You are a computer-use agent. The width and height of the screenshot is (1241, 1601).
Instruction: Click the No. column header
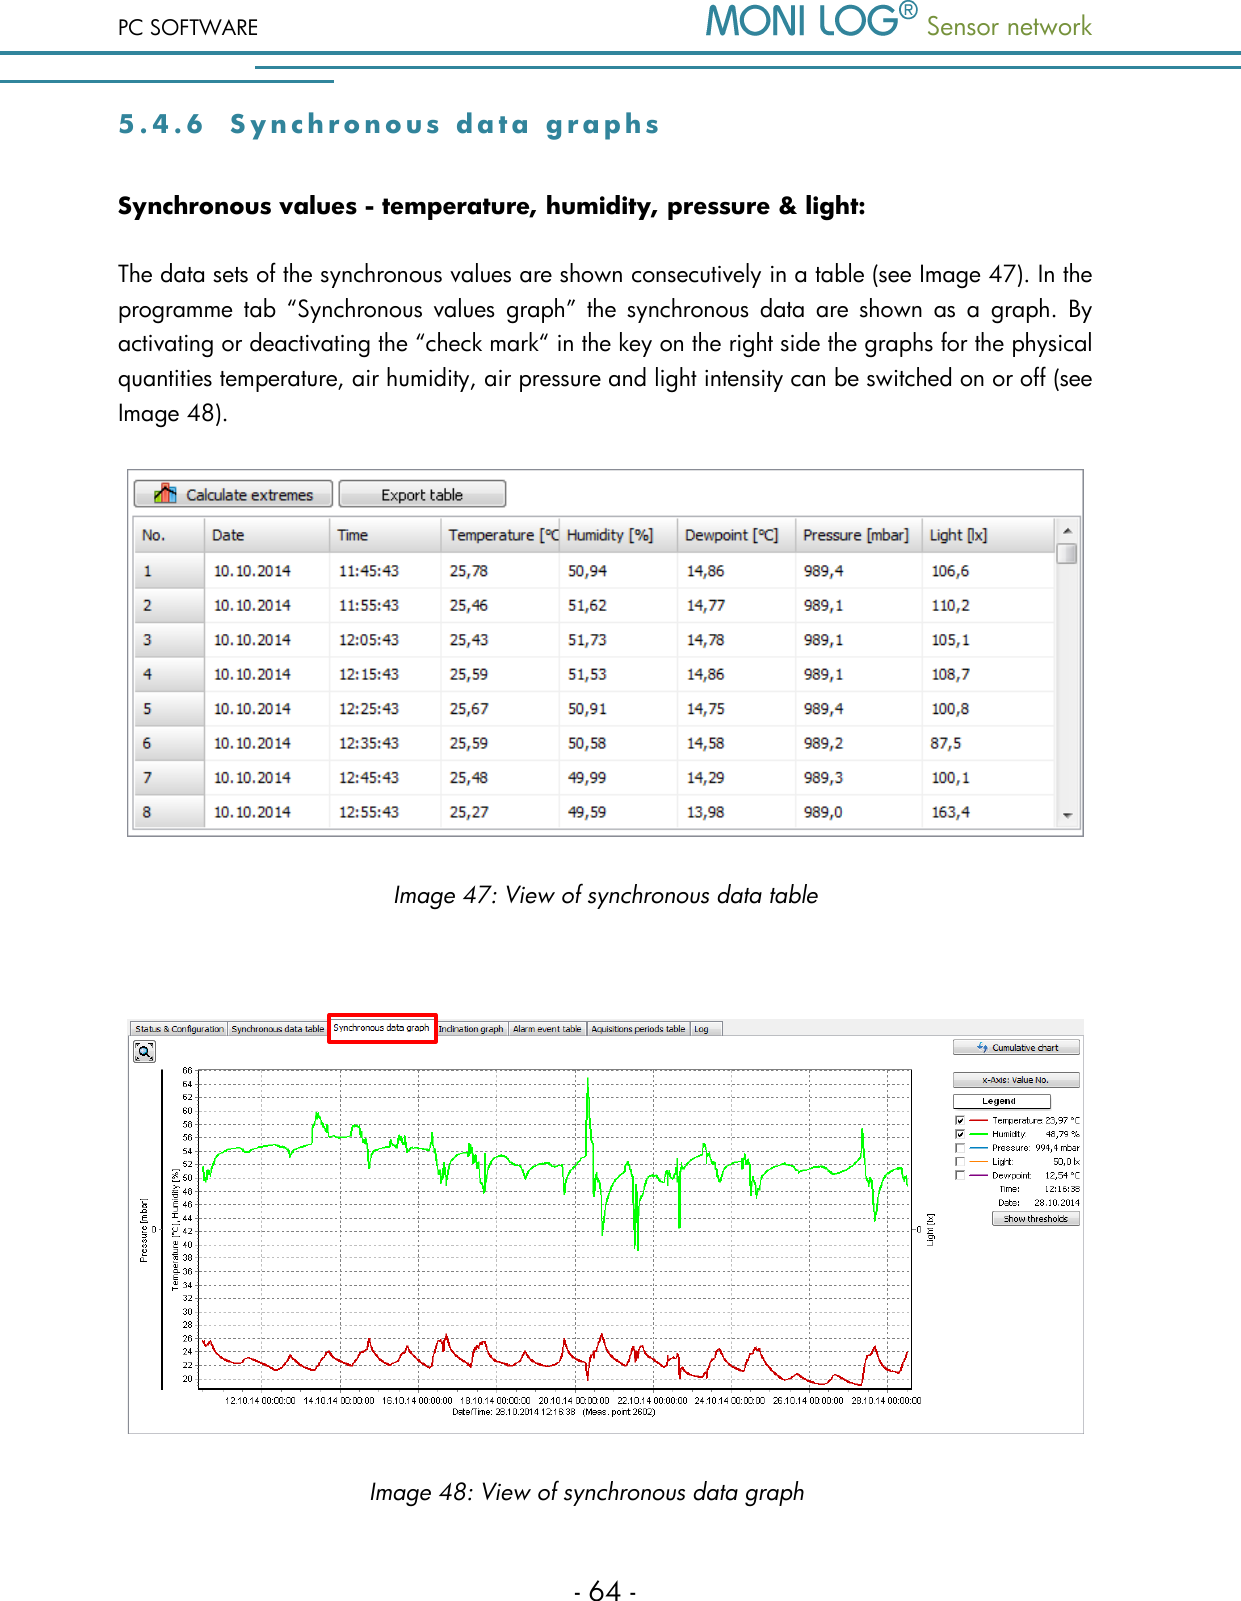(x=168, y=535)
